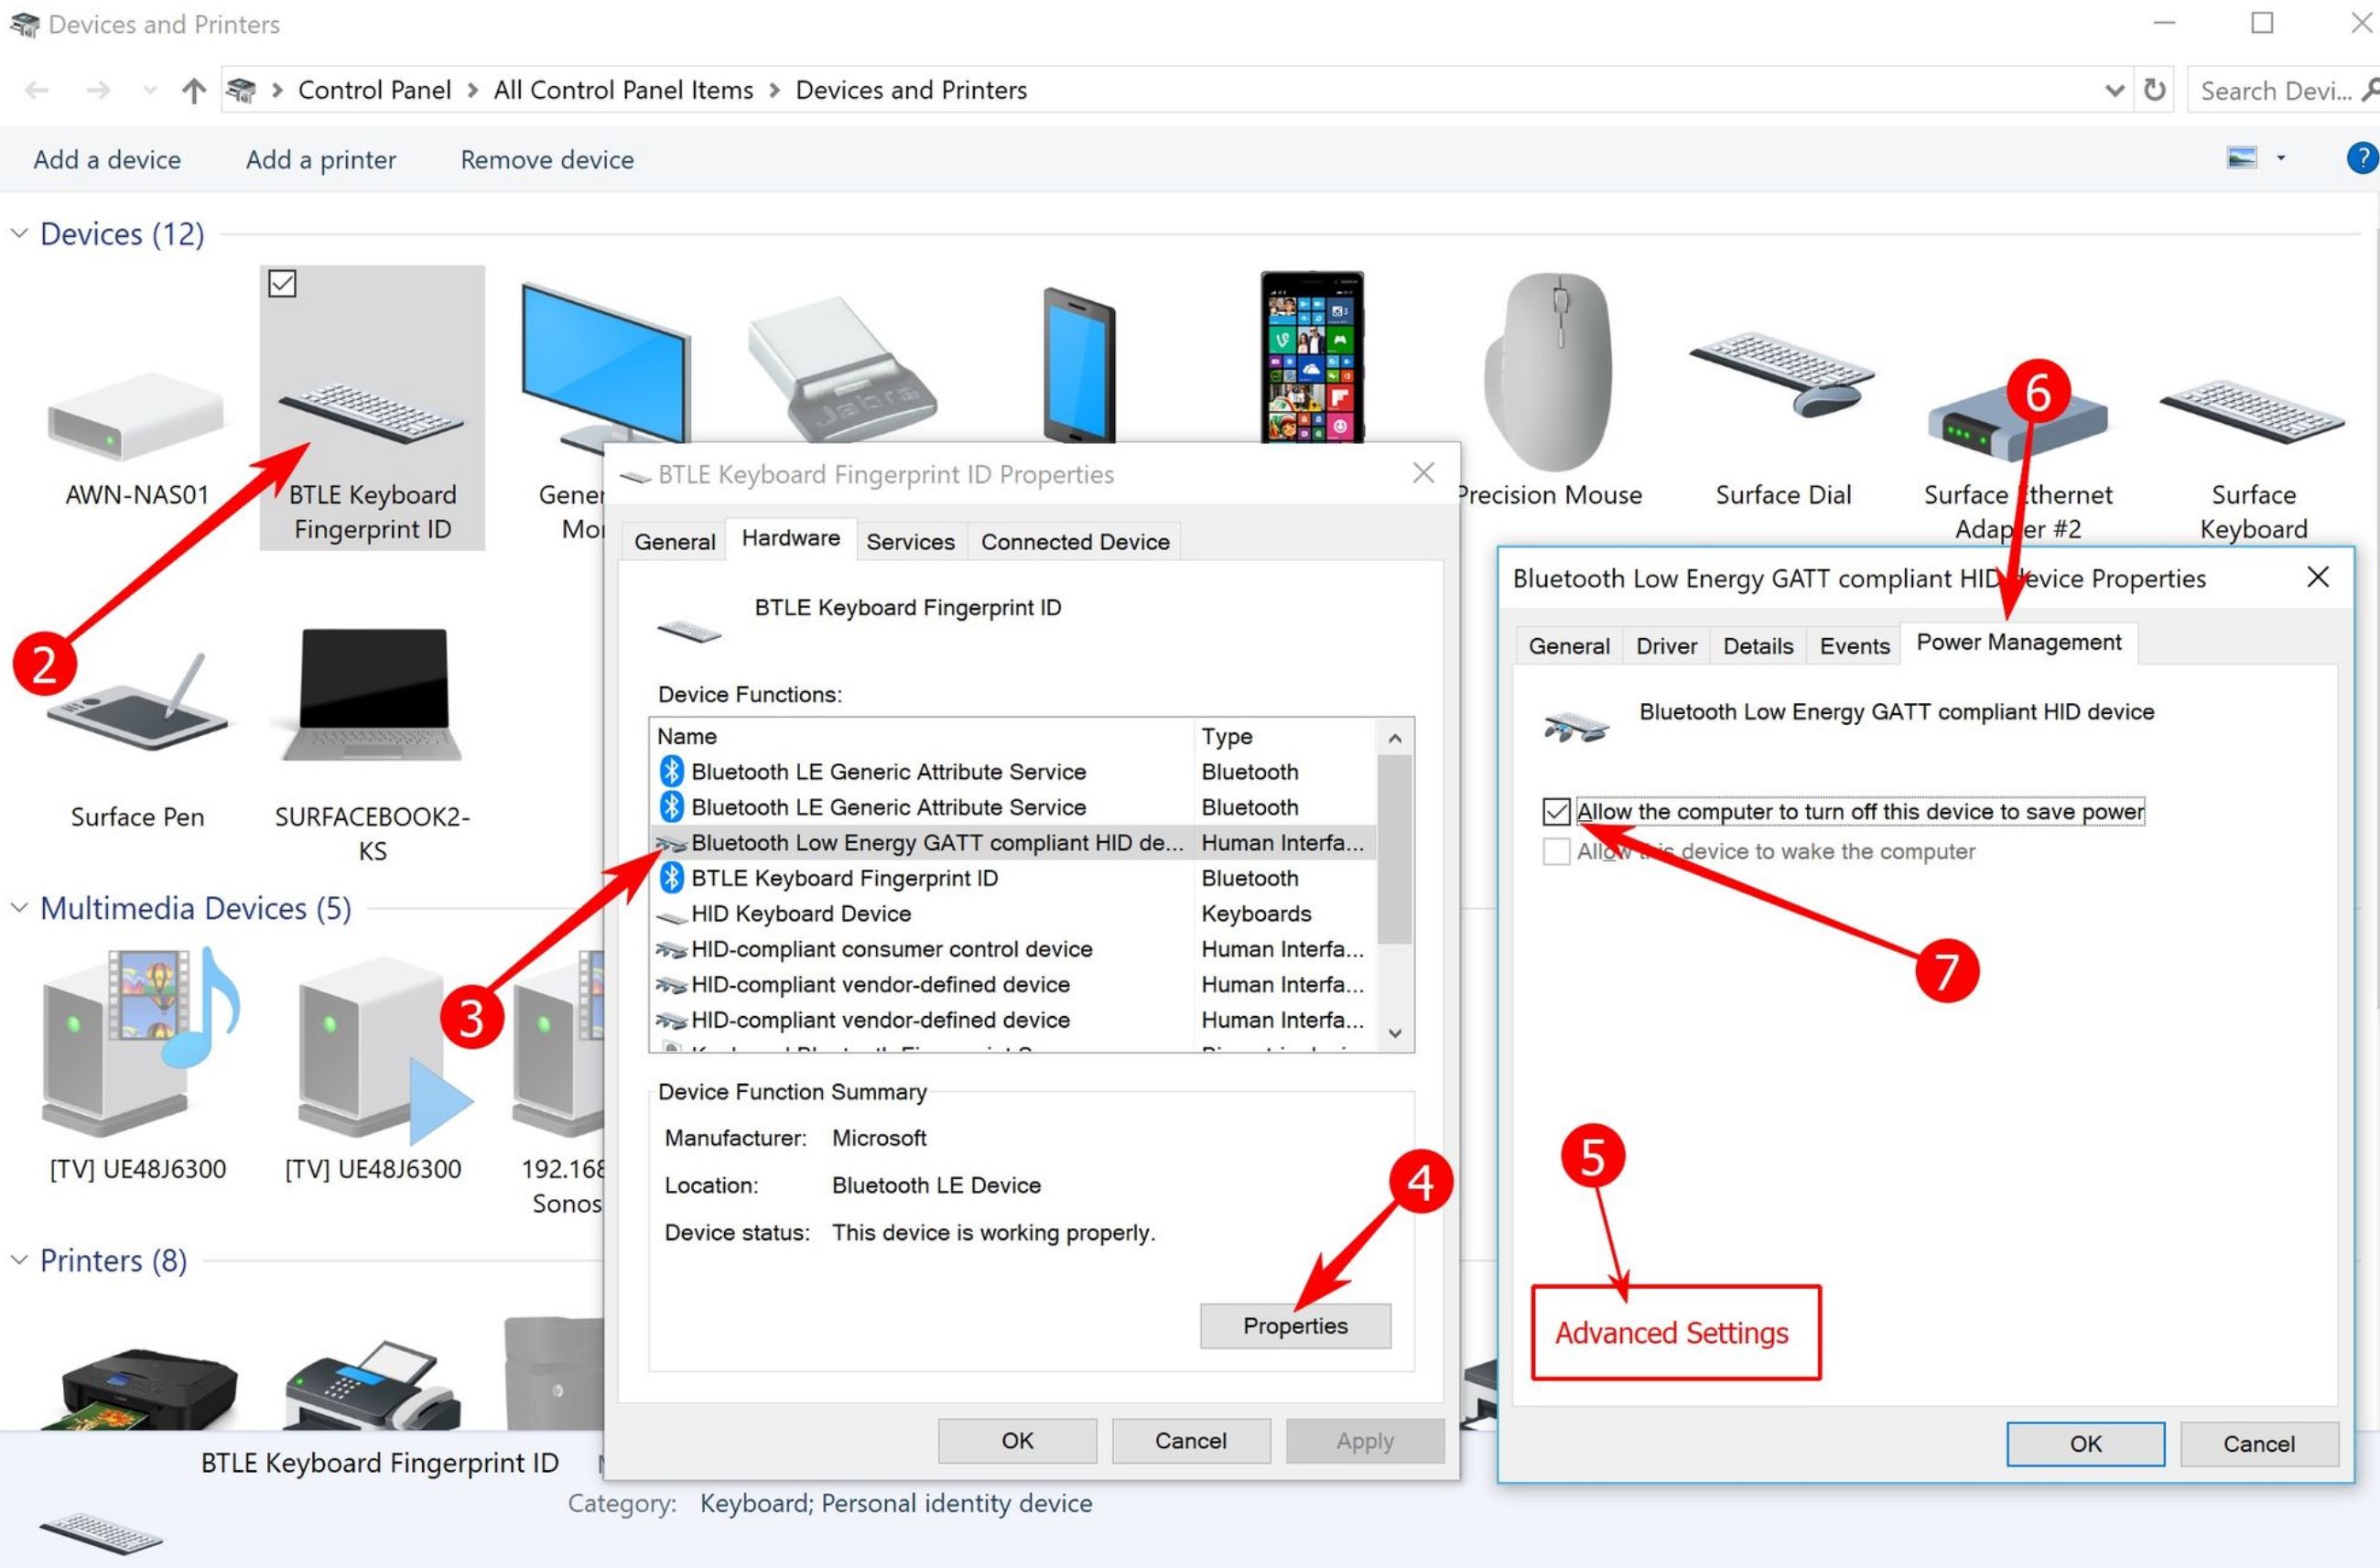This screenshot has height=1568, width=2380.
Task: Switch to General tab in BTLE Keyboard Properties
Action: (x=675, y=541)
